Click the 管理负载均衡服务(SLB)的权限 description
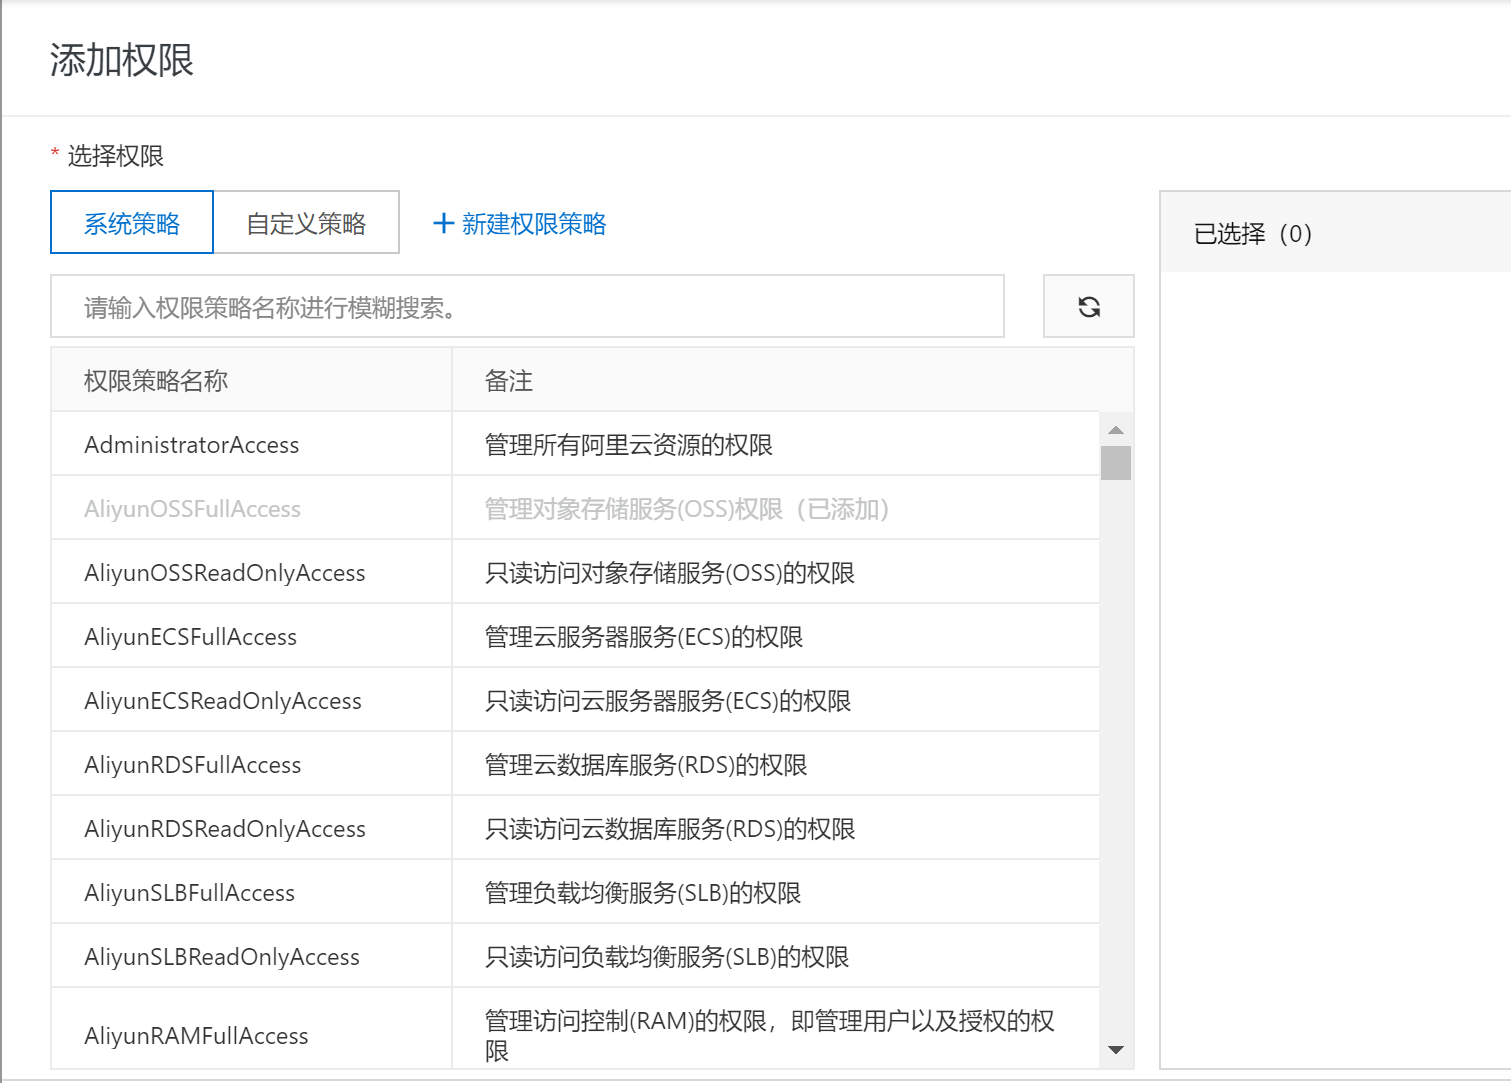This screenshot has width=1511, height=1083. pos(643,893)
